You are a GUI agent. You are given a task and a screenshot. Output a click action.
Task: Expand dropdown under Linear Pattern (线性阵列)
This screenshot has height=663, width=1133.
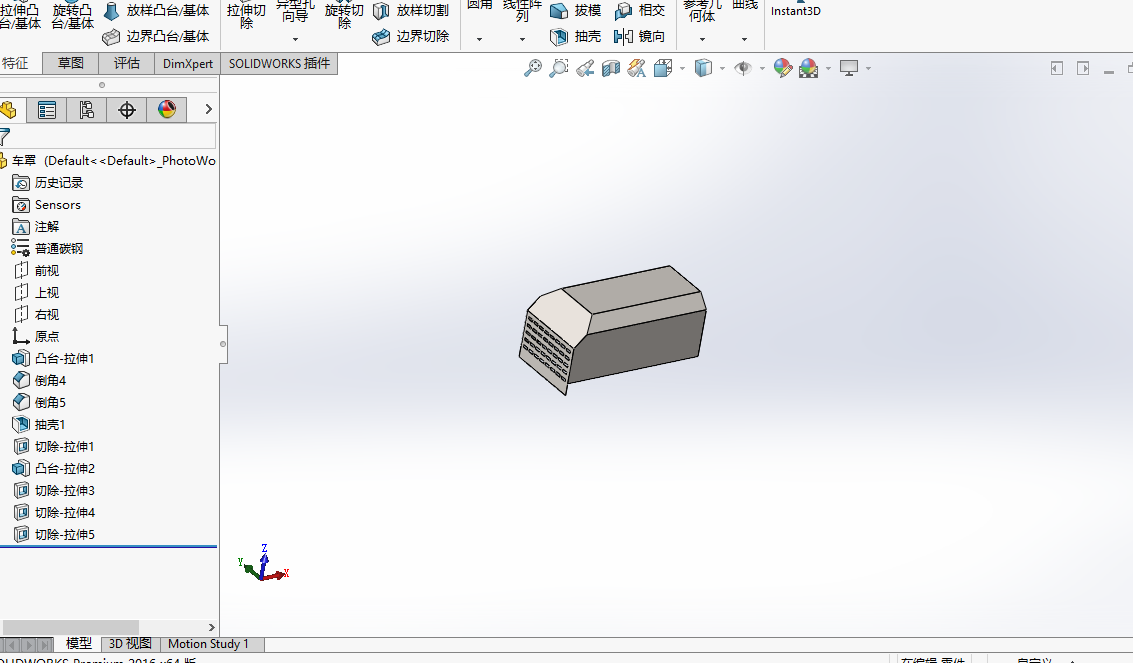pyautogui.click(x=522, y=39)
